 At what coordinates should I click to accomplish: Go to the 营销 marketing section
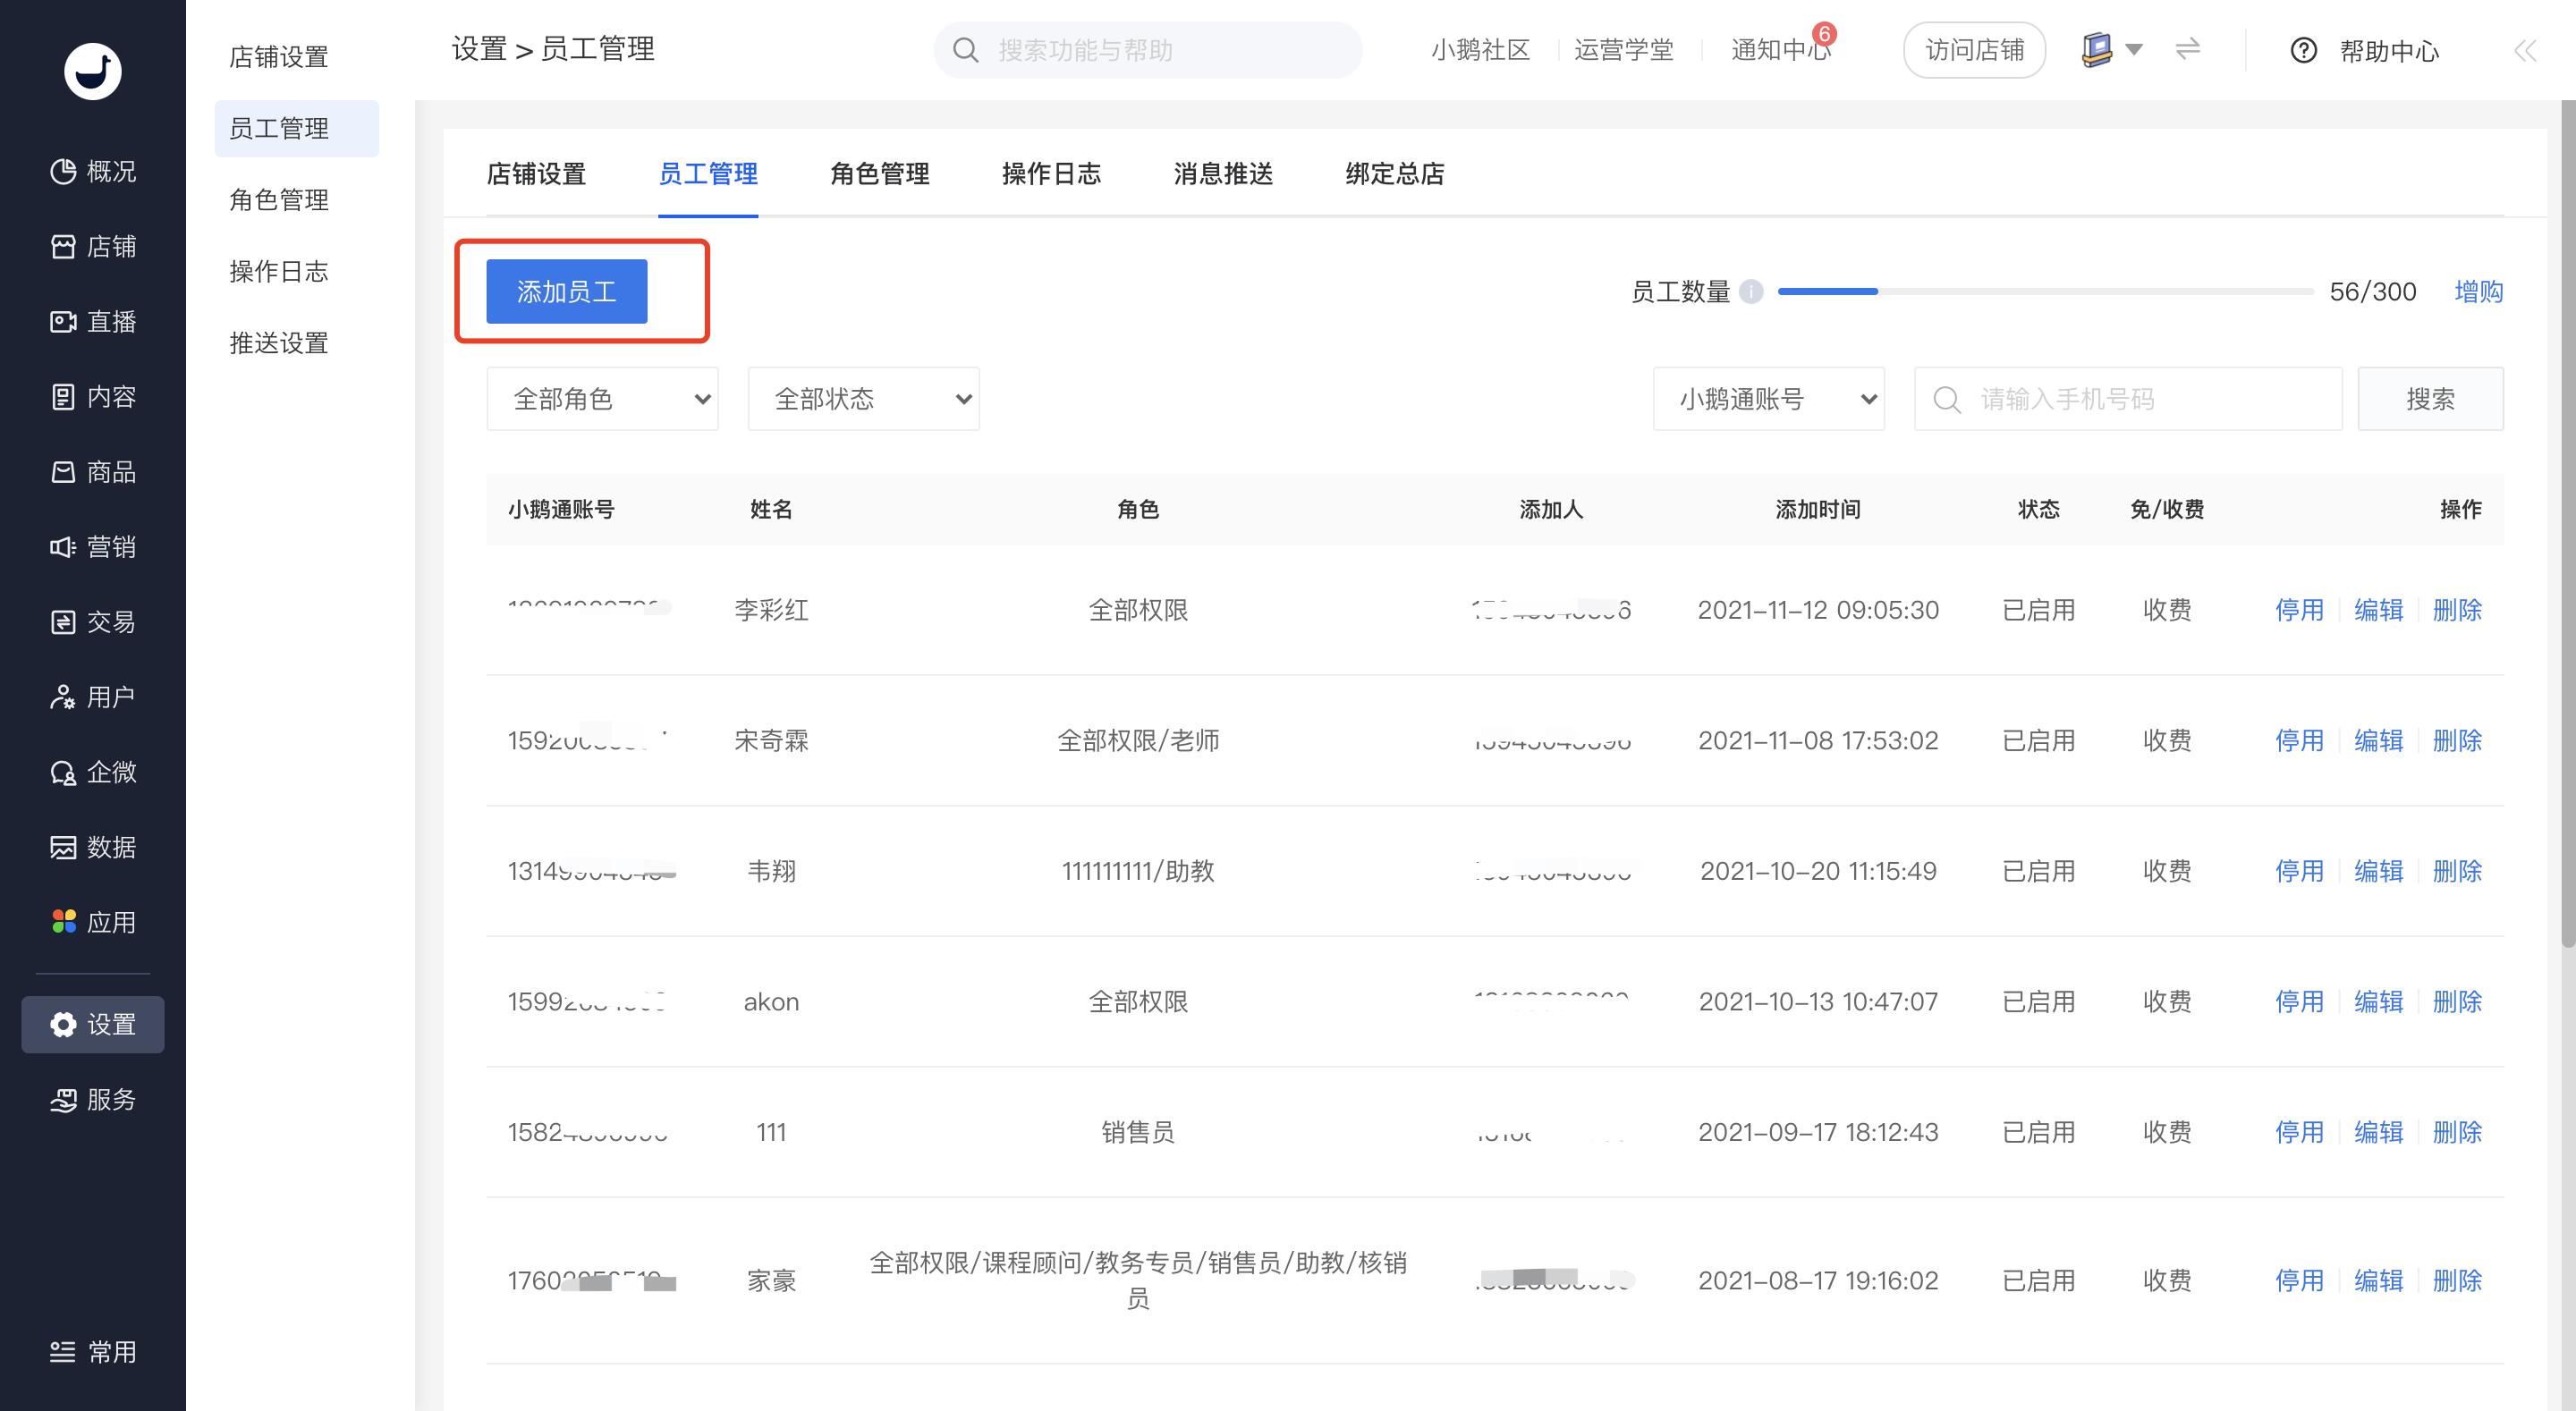pos(93,546)
